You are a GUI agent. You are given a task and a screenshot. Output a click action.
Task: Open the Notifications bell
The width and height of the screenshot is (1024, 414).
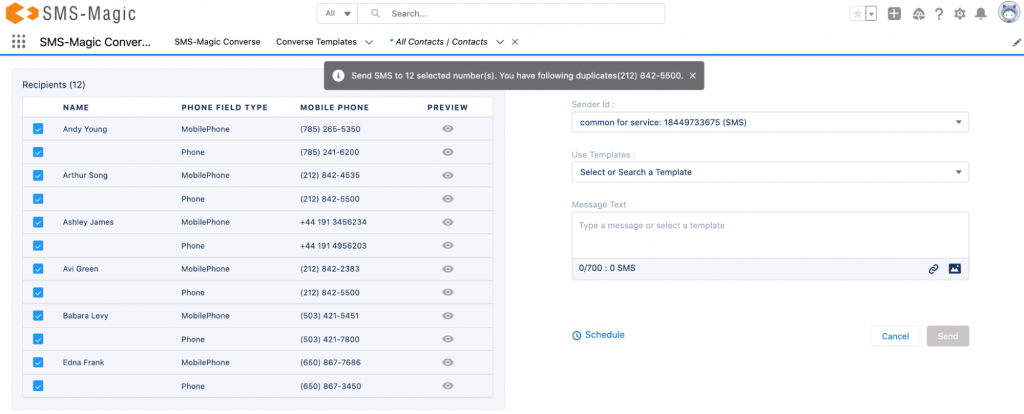(980, 14)
